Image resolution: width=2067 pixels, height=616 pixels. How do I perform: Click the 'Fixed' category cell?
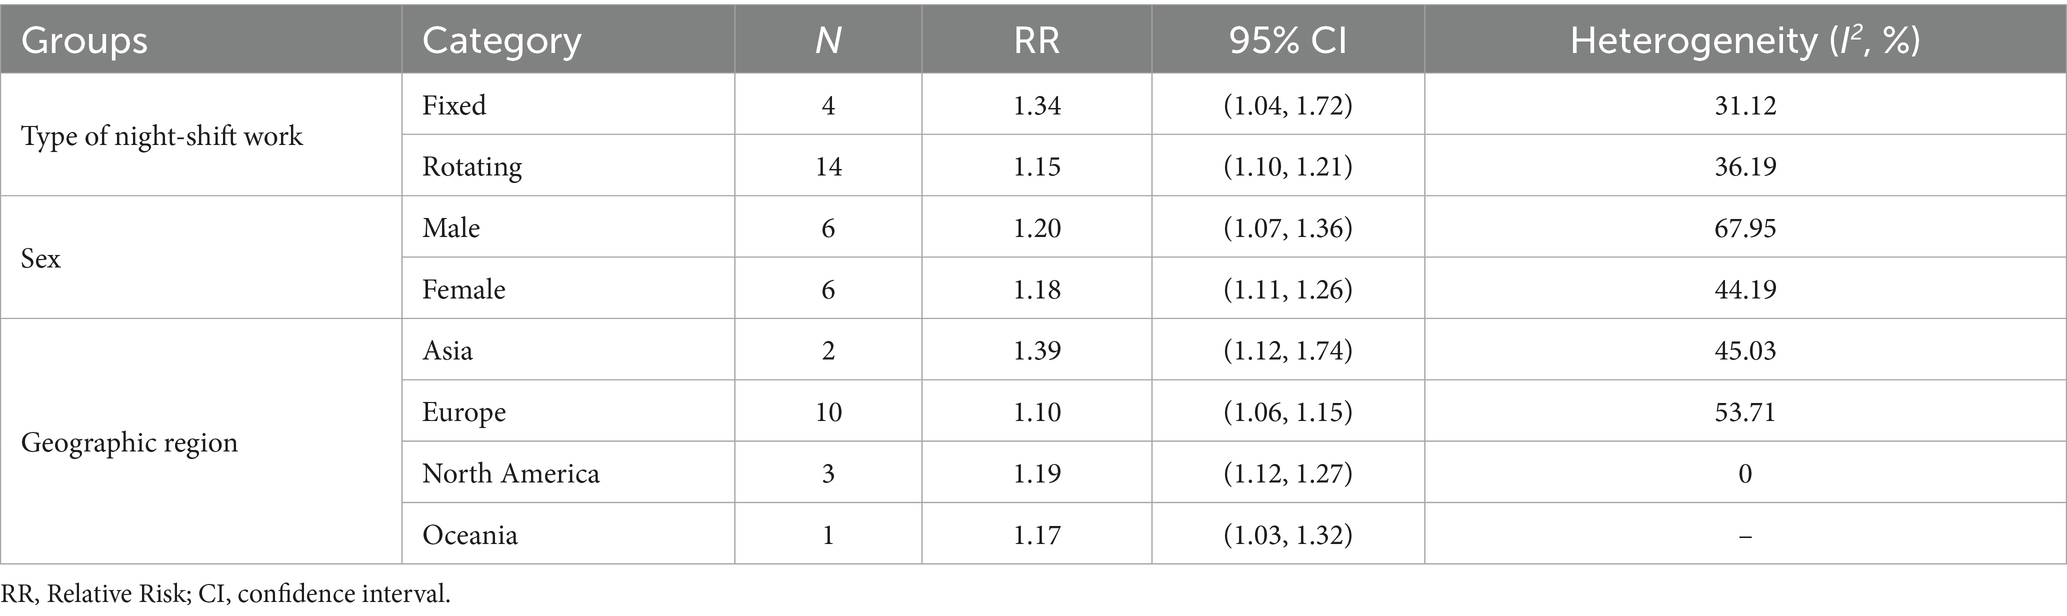[454, 105]
